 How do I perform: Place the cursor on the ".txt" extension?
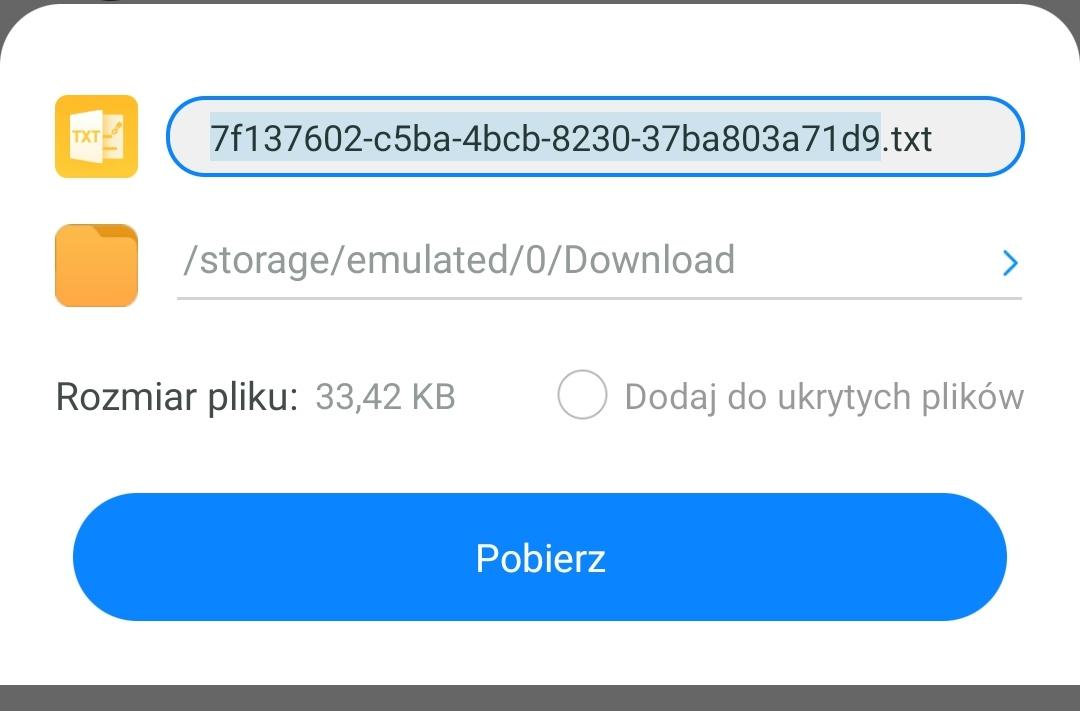click(x=908, y=138)
